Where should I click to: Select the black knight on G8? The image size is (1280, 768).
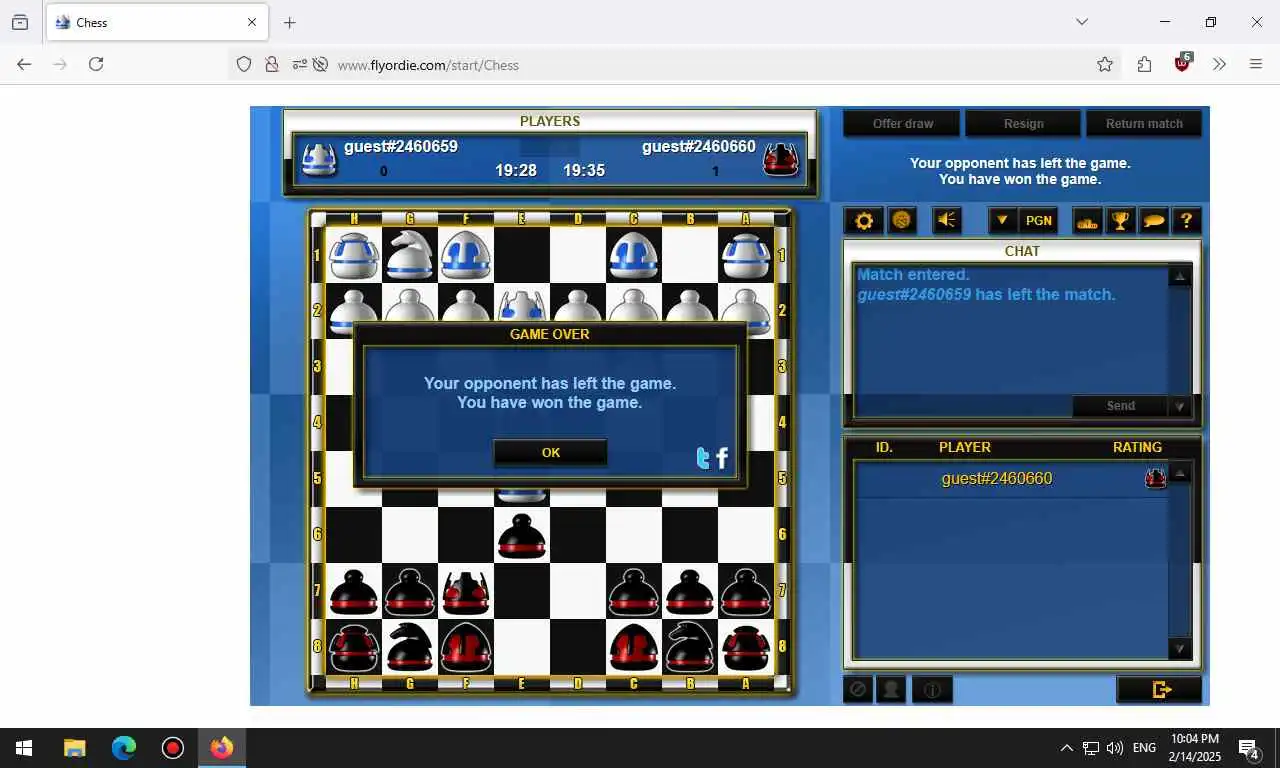click(410, 647)
